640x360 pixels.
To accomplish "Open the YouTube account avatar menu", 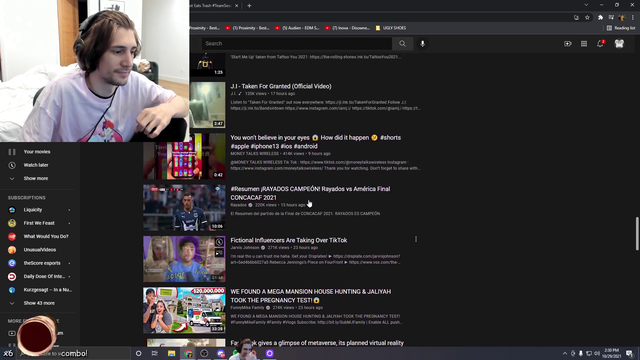I will (619, 44).
